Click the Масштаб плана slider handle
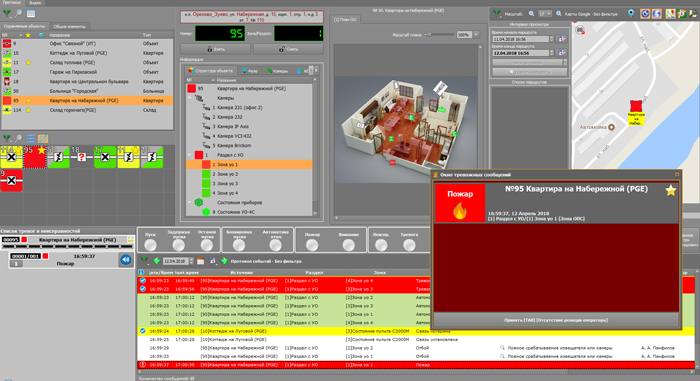700x381 pixels. point(429,34)
